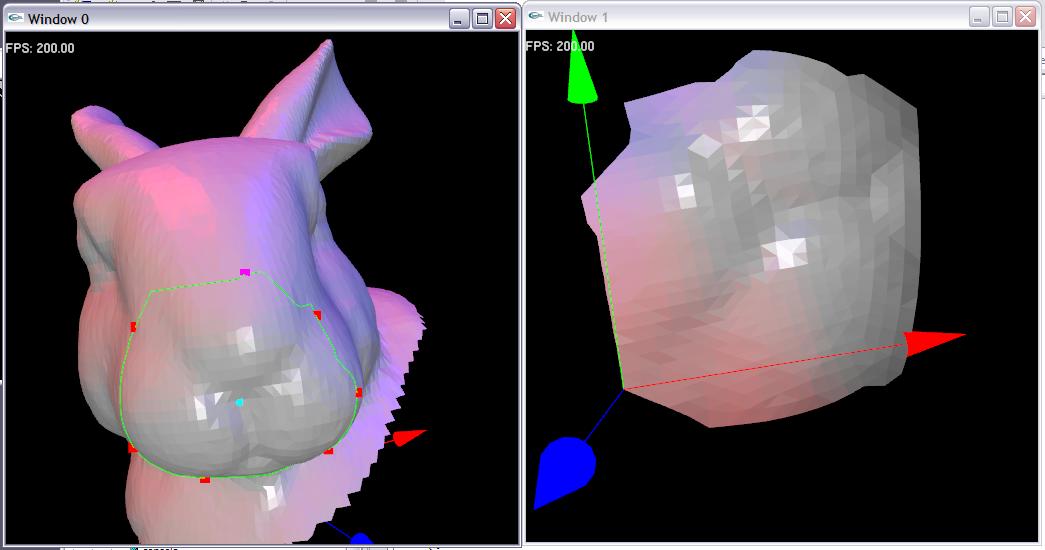Click the 'Window 1' title text
Image resolution: width=1045 pixels, height=550 pixels.
click(x=578, y=17)
